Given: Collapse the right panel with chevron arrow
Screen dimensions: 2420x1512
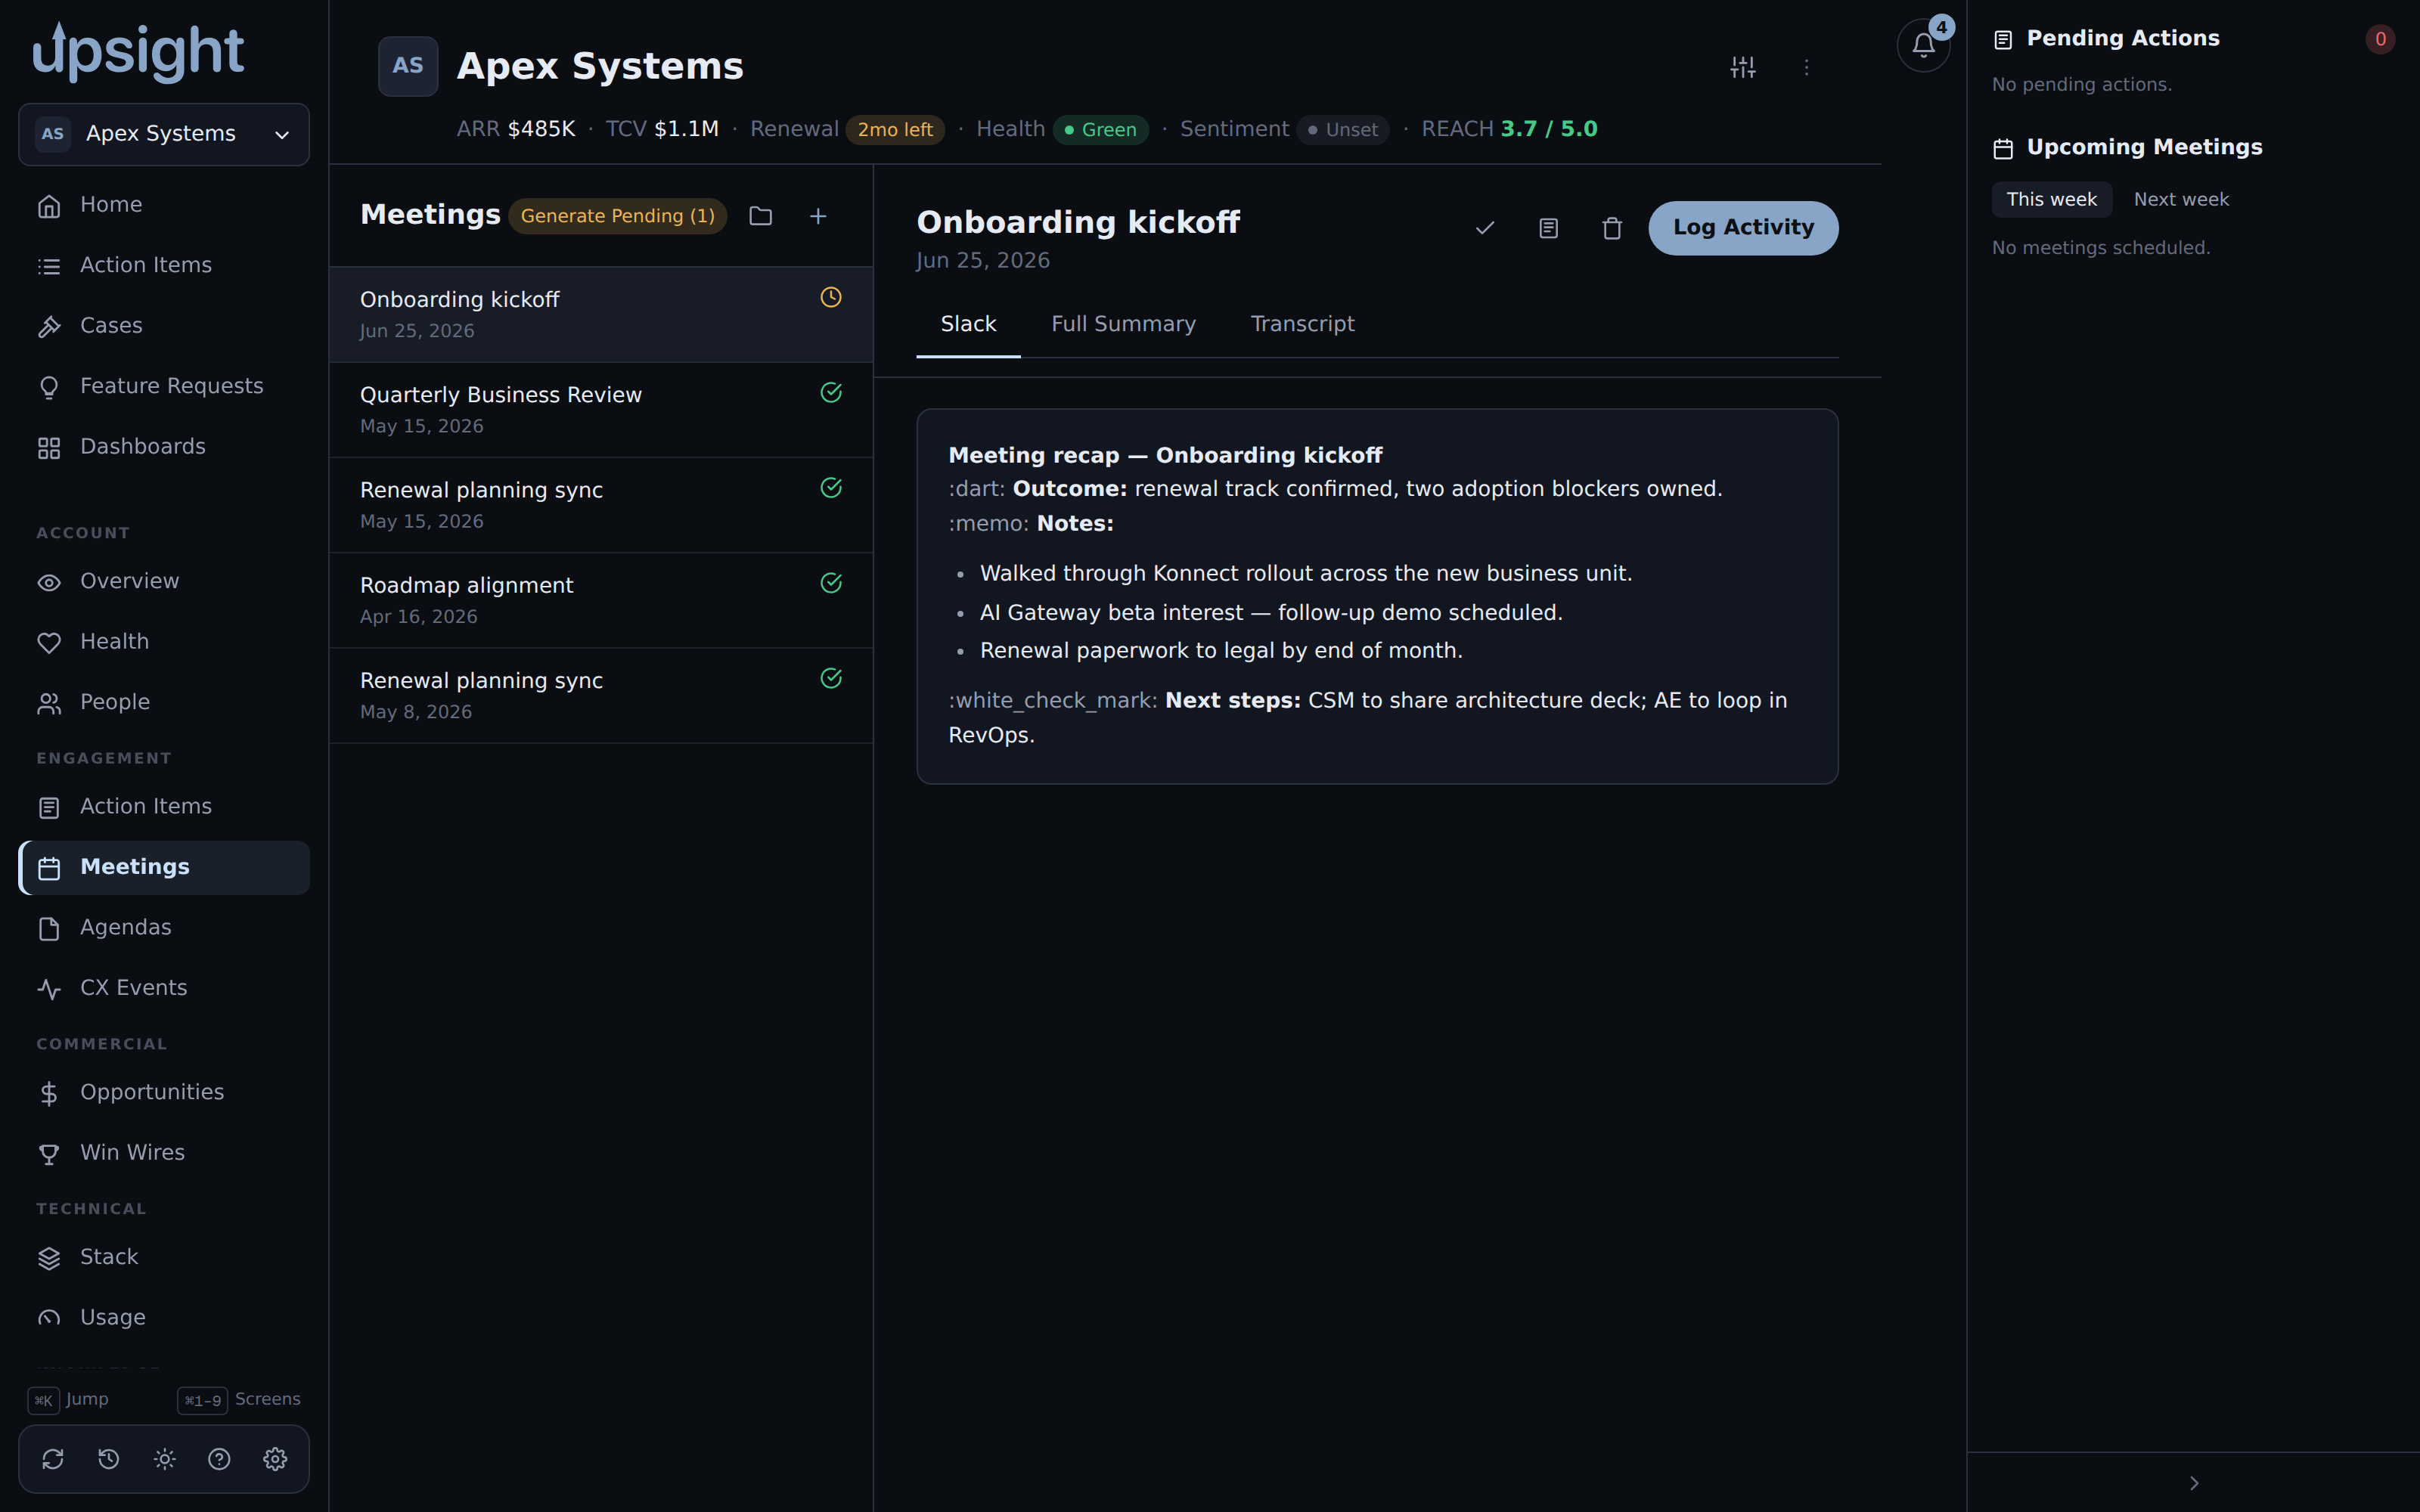Looking at the screenshot, I should [x=2193, y=1483].
